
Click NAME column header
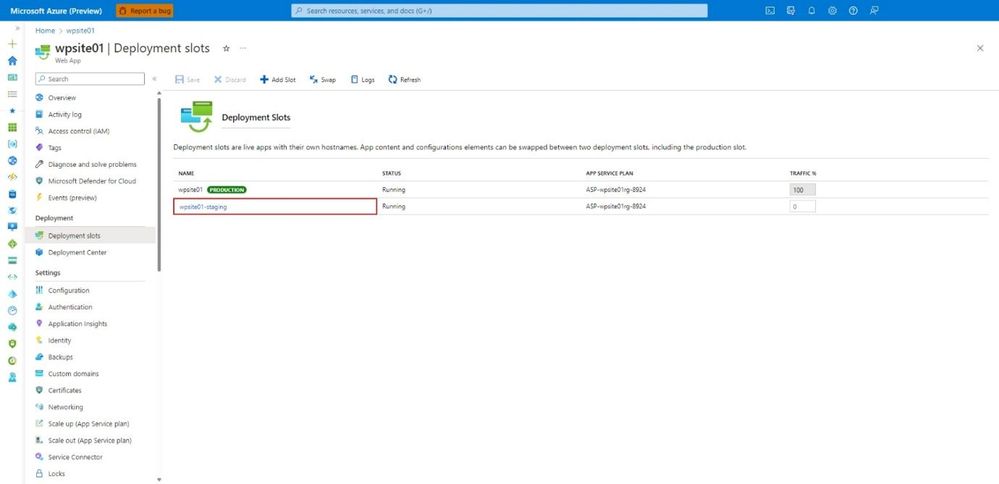[185, 173]
